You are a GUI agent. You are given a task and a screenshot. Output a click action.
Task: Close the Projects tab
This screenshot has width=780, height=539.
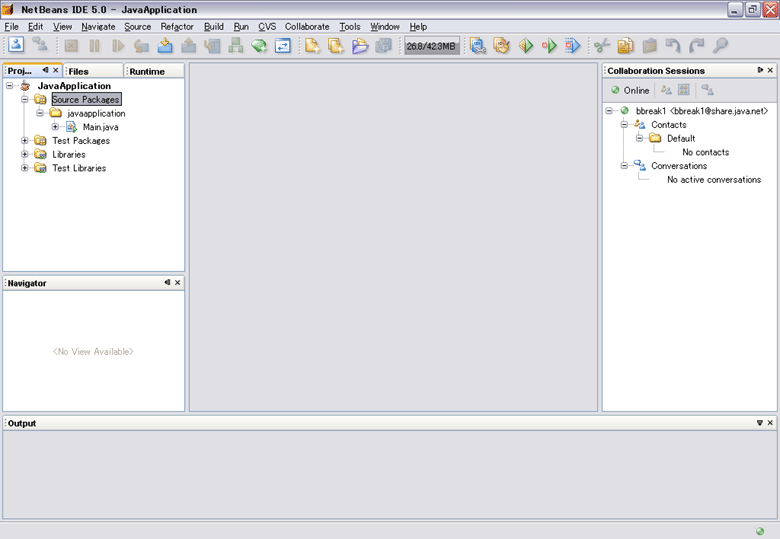(x=56, y=70)
